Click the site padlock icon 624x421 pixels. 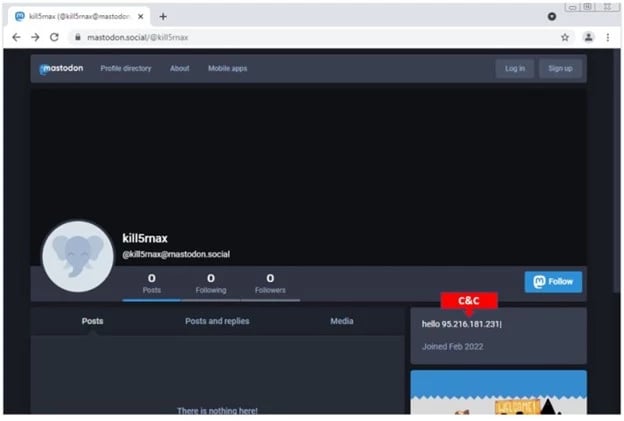point(77,37)
